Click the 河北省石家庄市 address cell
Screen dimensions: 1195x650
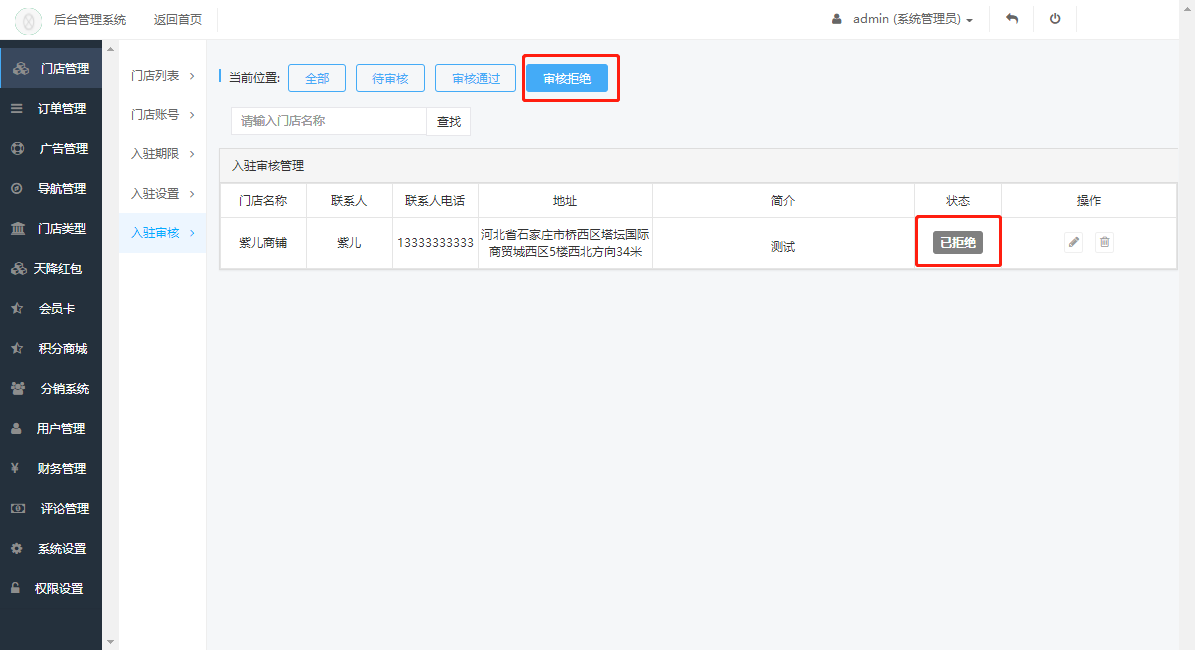[565, 243]
